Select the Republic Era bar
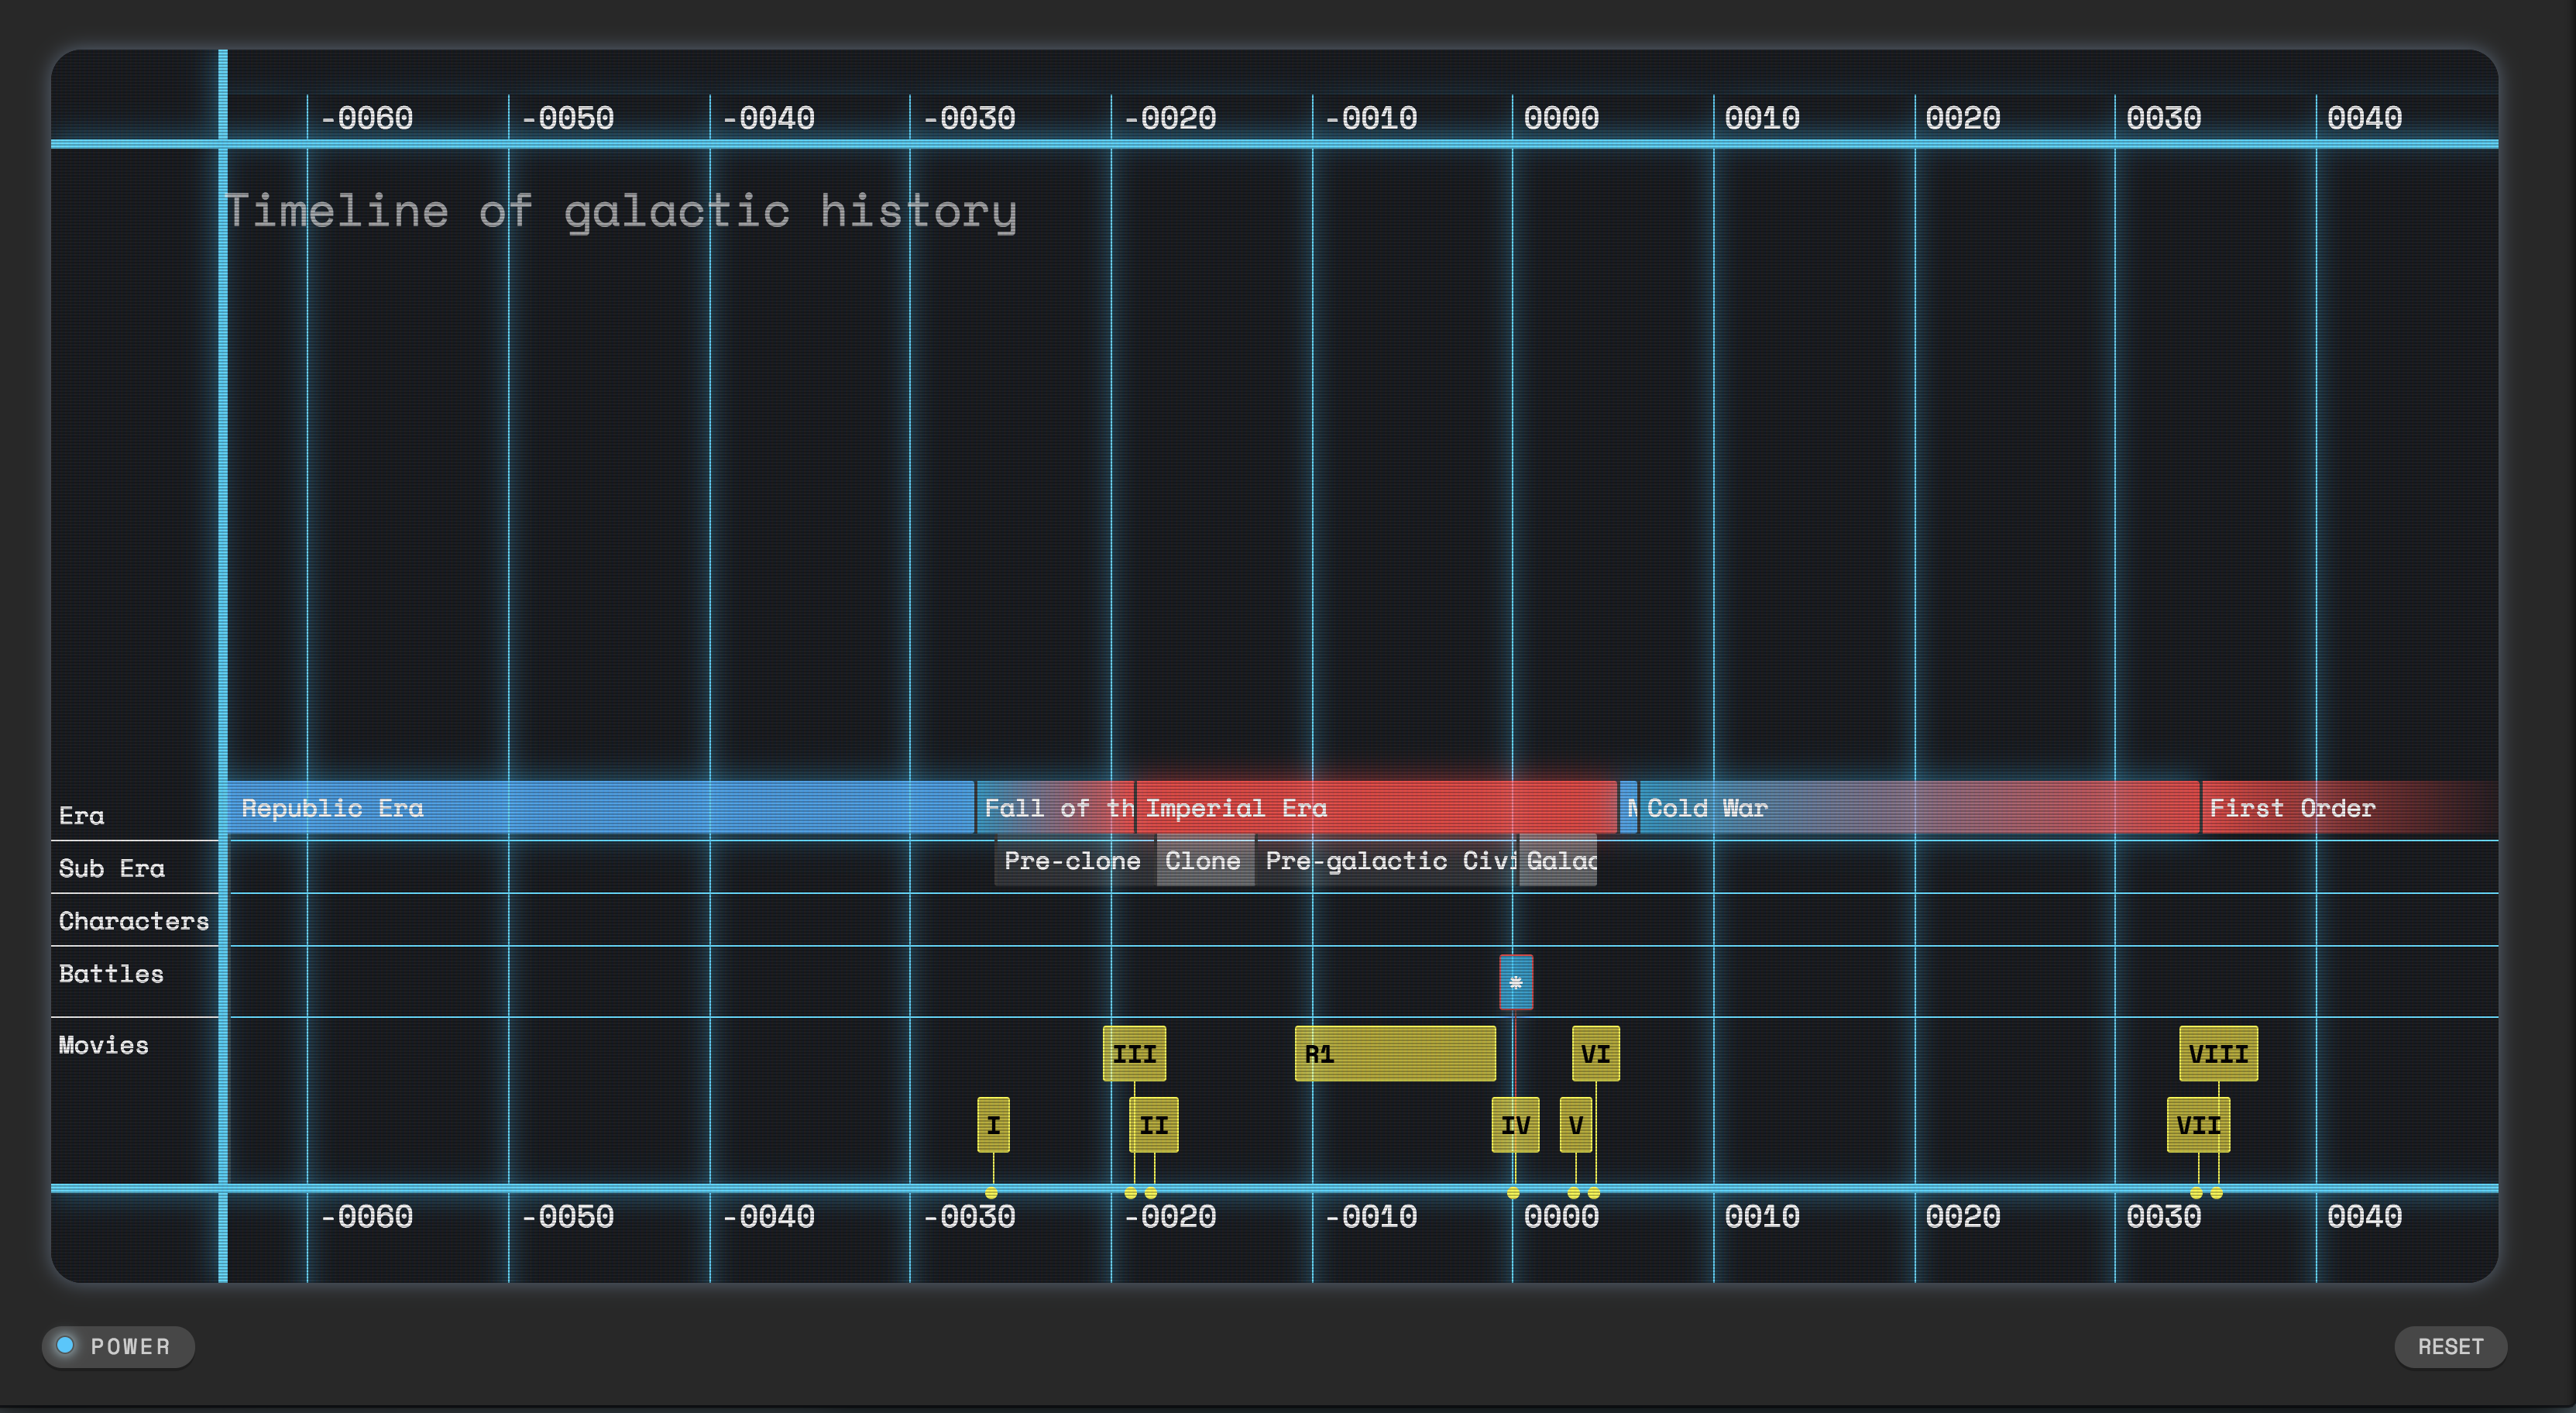The height and width of the screenshot is (1413, 2576). tap(602, 808)
